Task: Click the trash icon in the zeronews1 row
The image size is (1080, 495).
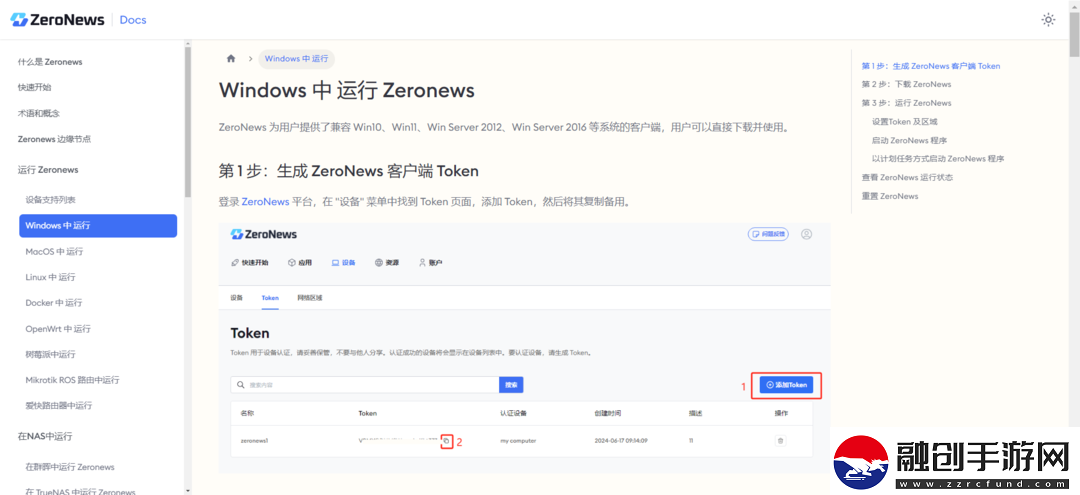Action: (780, 441)
